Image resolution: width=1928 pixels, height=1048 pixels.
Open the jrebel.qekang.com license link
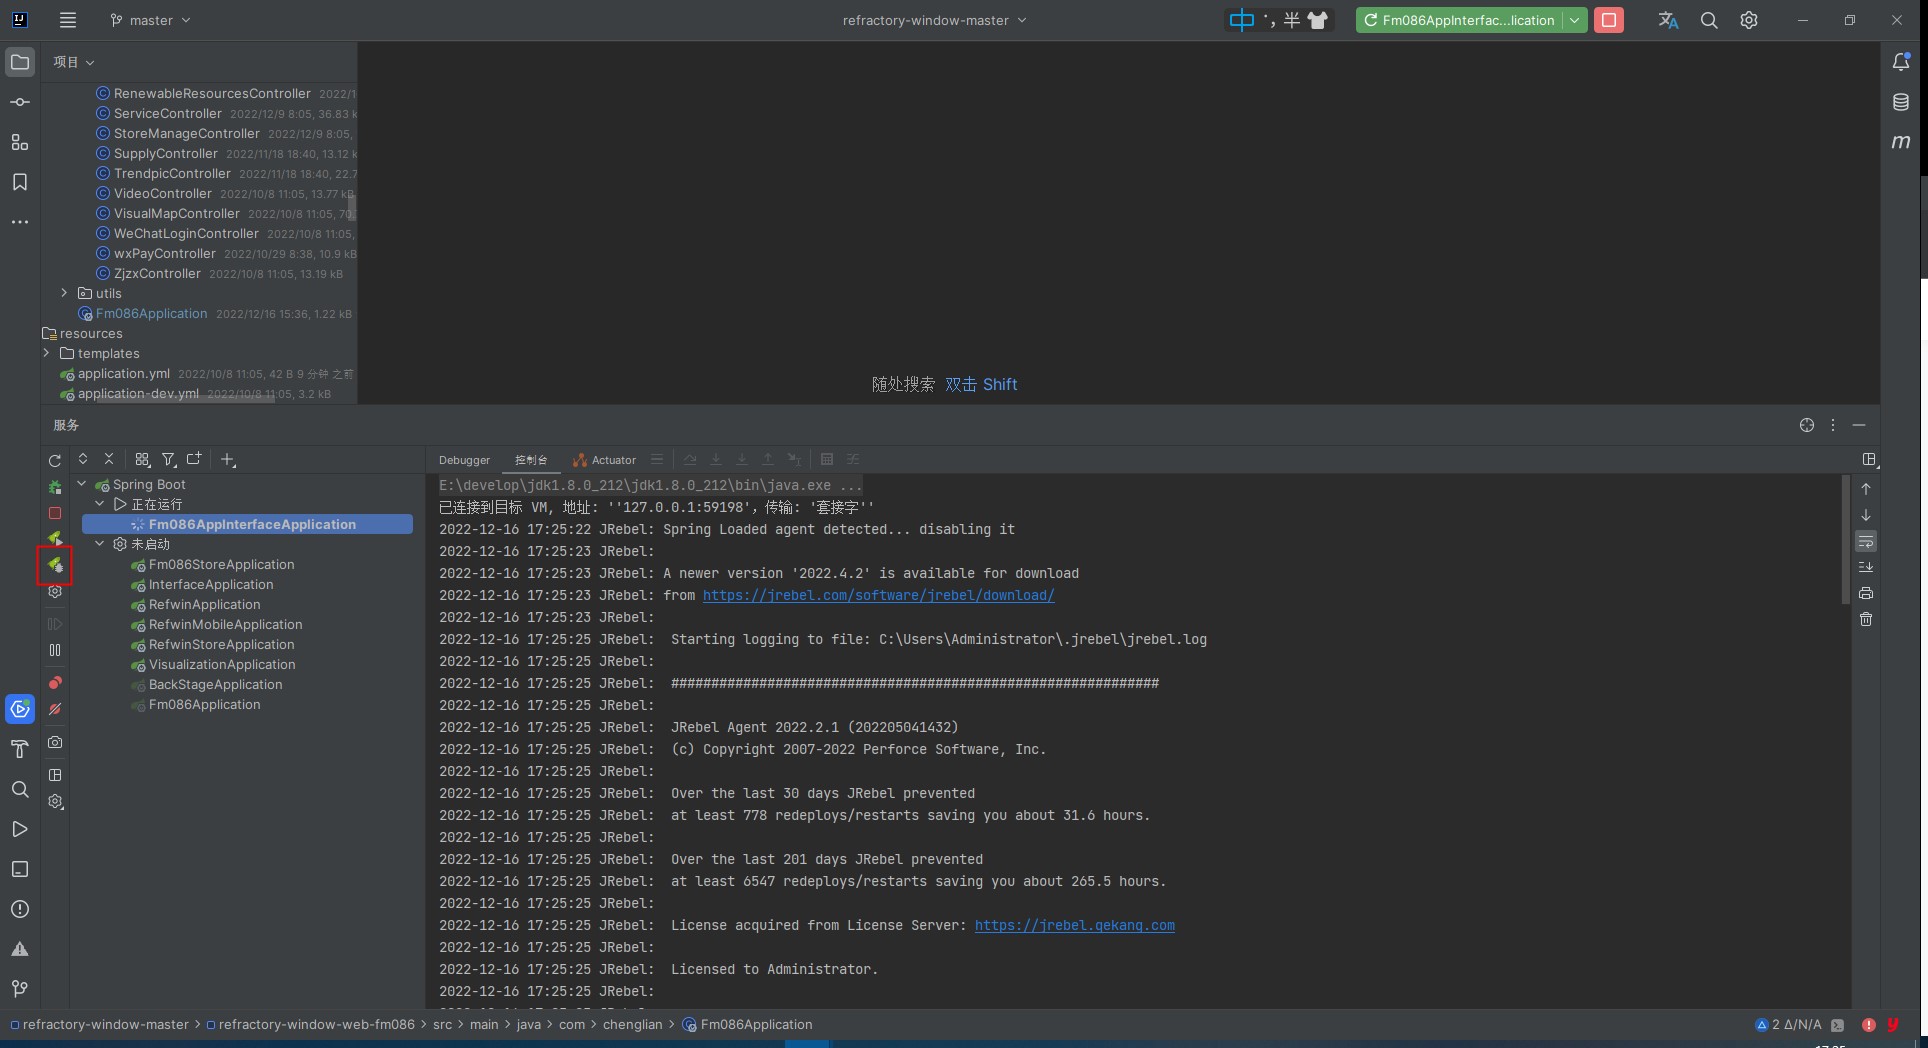(x=1074, y=925)
